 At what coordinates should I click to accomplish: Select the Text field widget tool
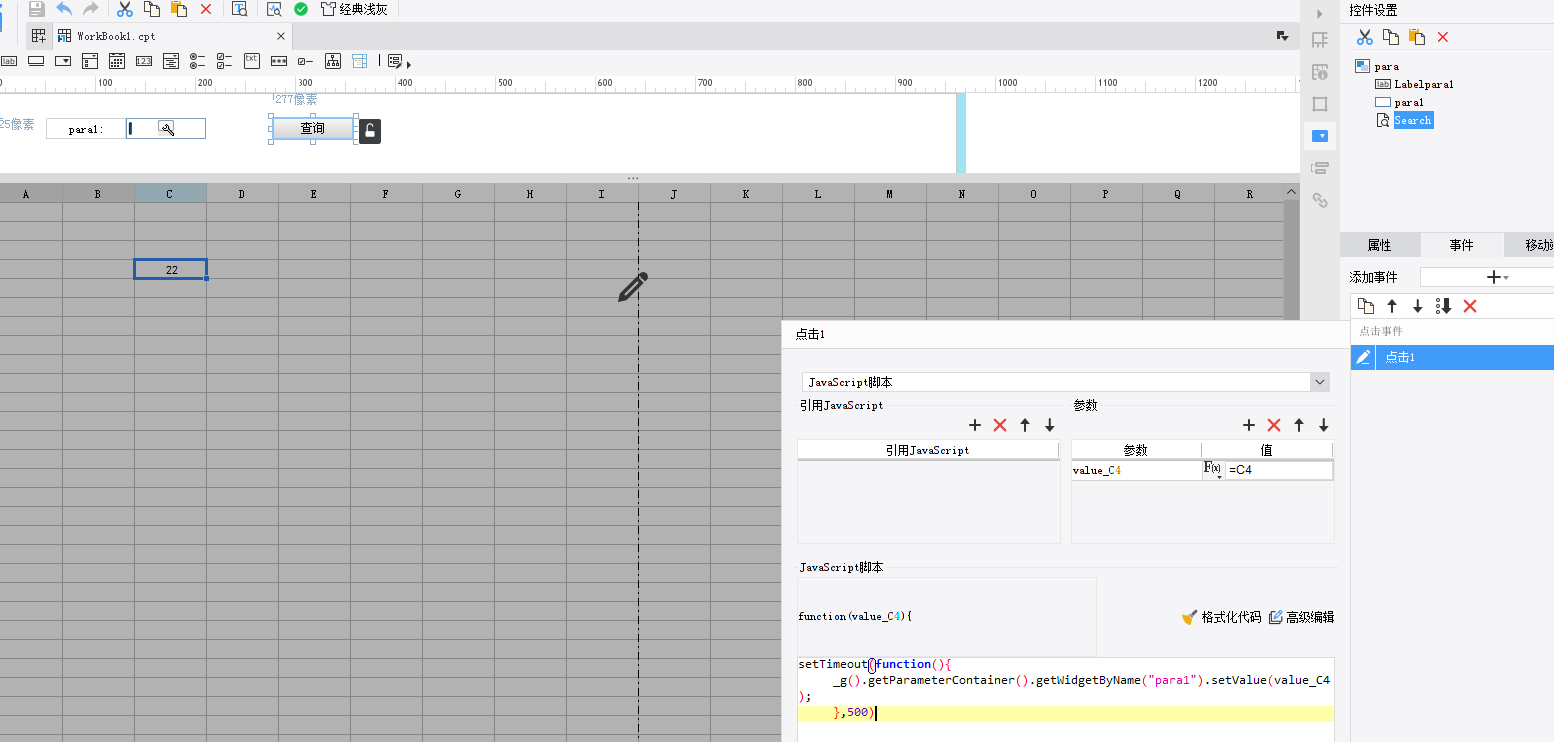36,61
